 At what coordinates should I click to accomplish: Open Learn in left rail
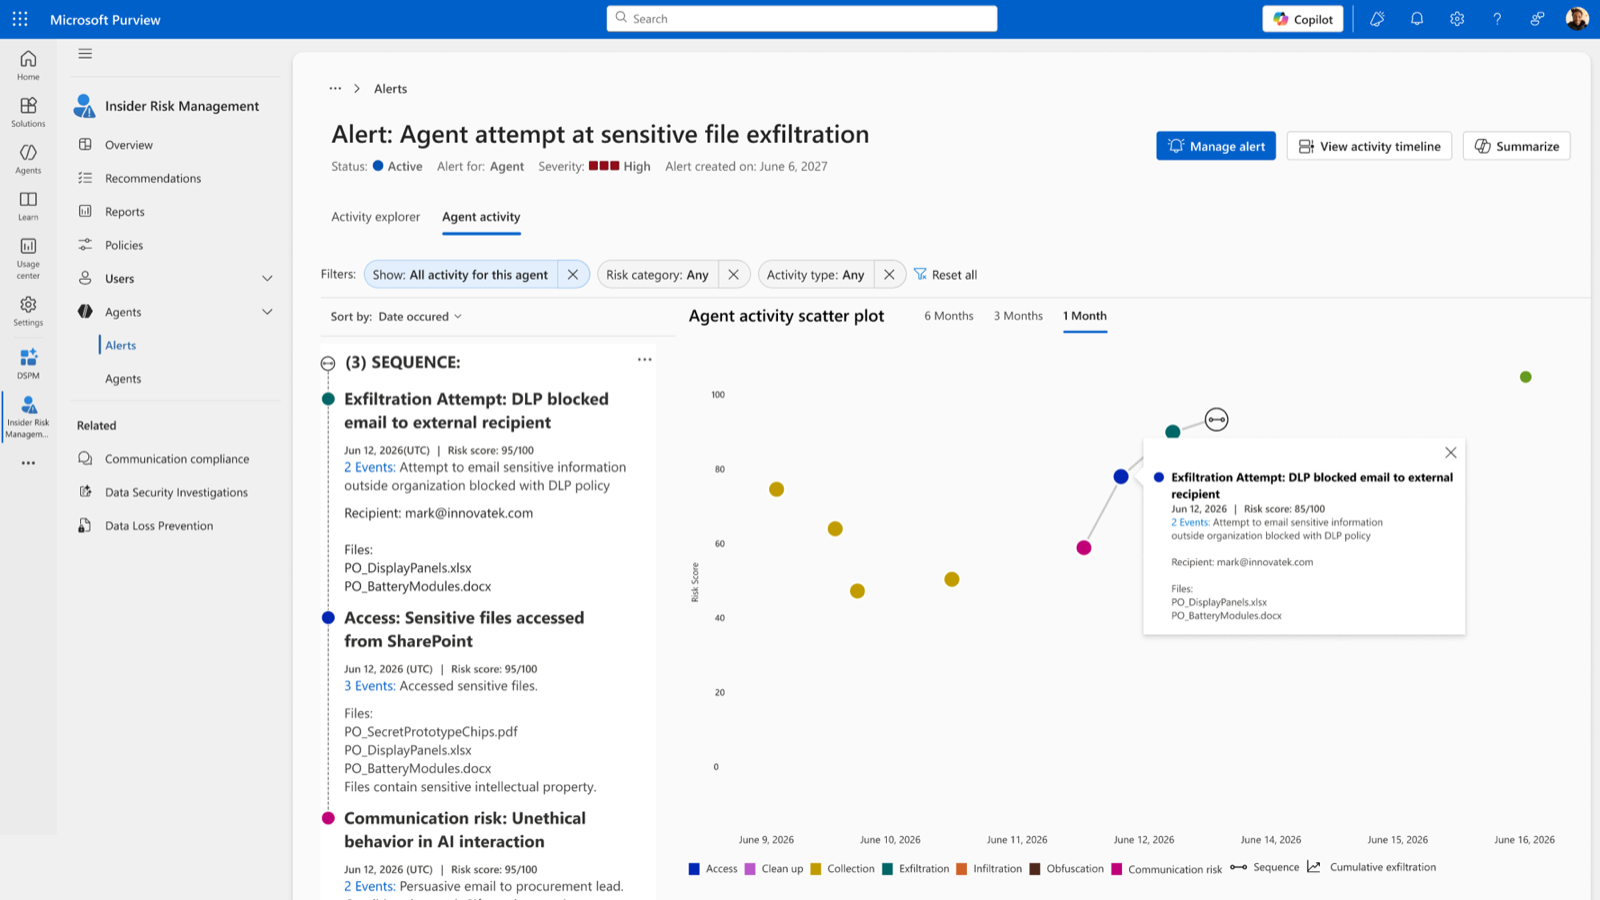(28, 206)
